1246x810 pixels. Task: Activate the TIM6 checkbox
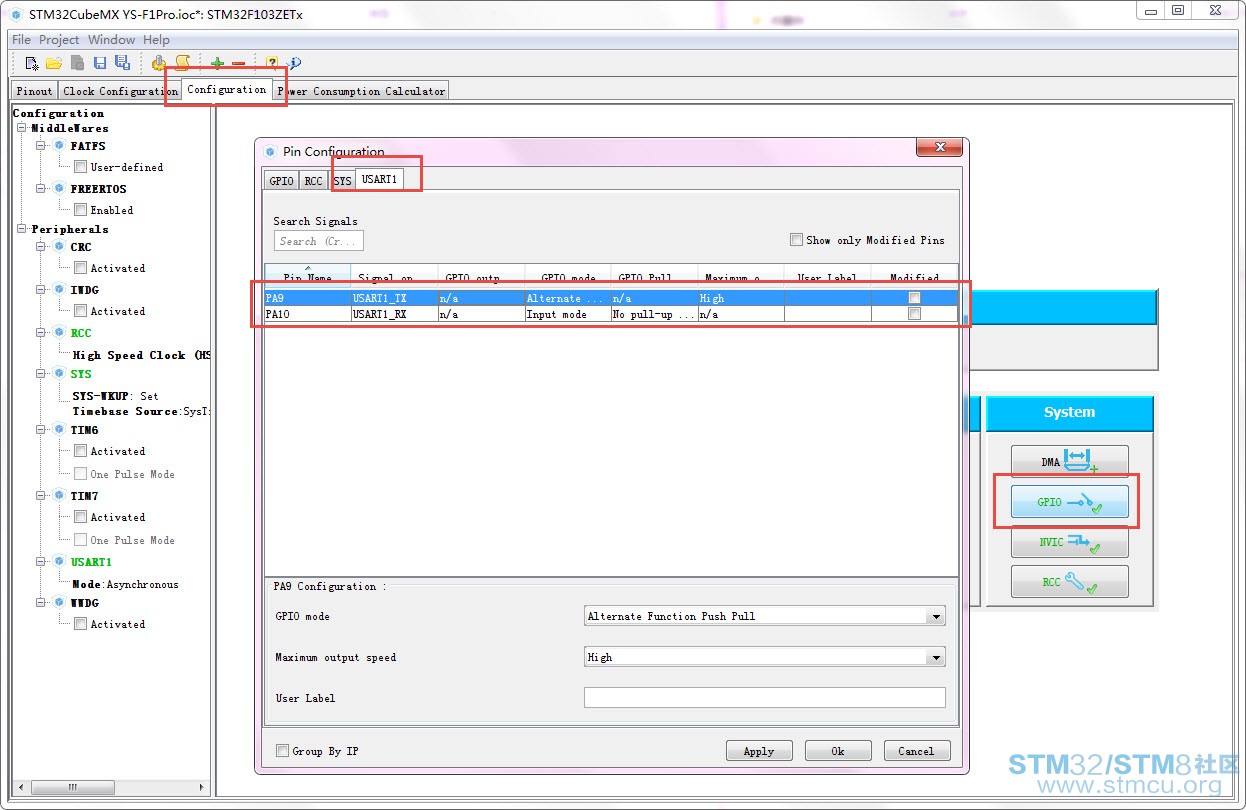(x=80, y=451)
